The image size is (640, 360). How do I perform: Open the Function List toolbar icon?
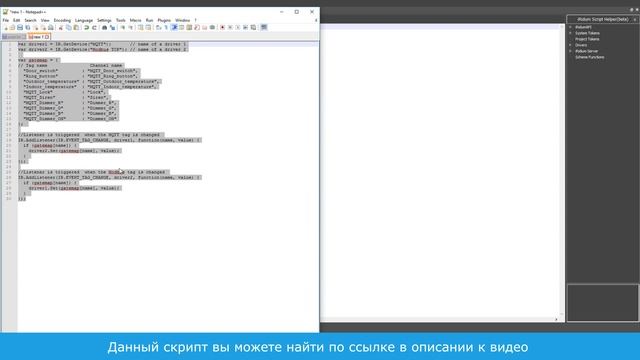tap(197, 27)
